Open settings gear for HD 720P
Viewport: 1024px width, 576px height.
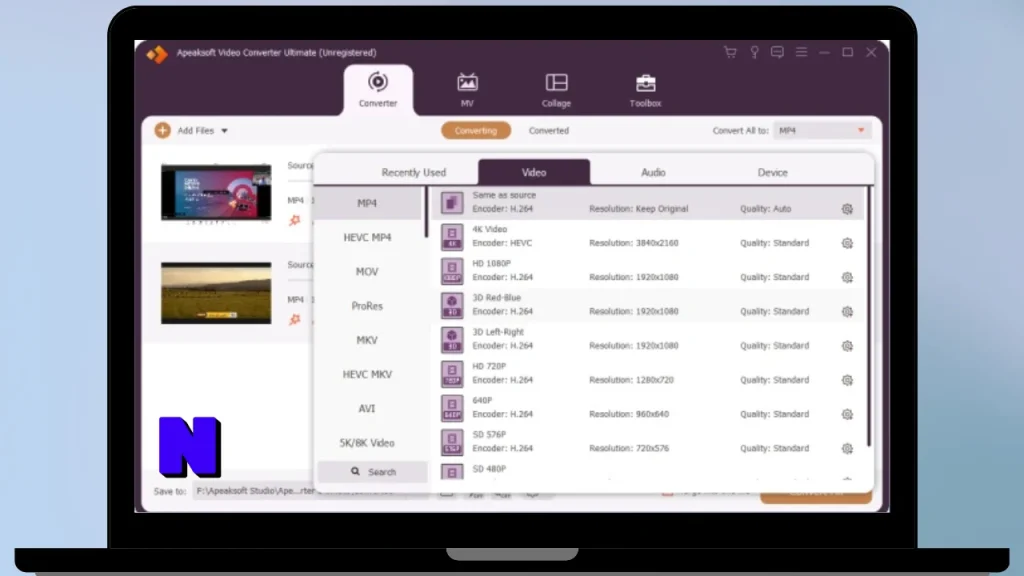point(847,380)
